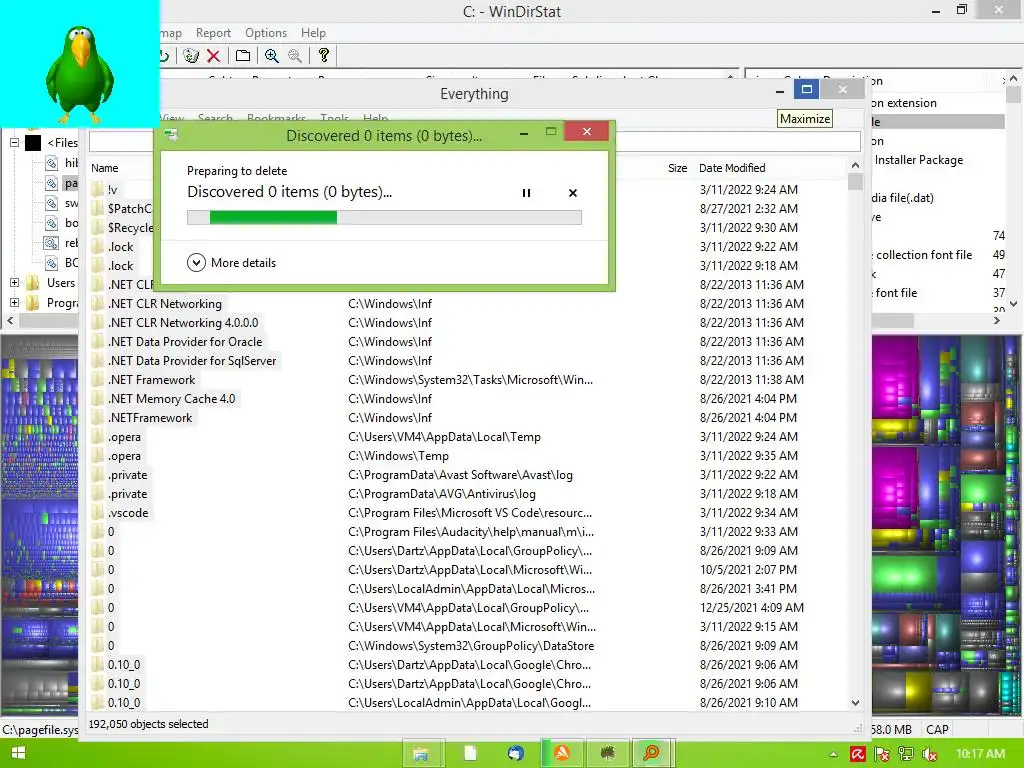The height and width of the screenshot is (768, 1024).
Task: Click the green delete progress bar
Action: coord(384,217)
